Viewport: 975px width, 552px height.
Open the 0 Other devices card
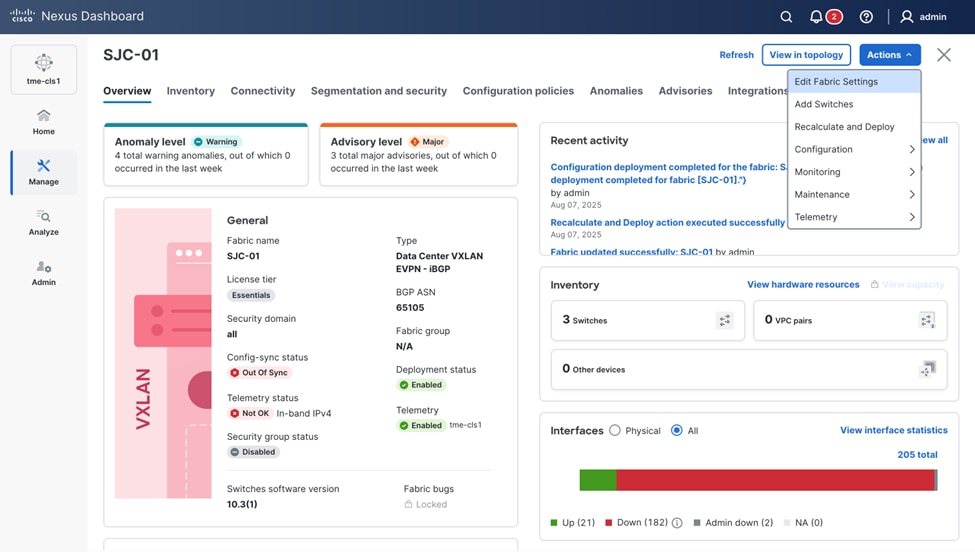point(749,369)
